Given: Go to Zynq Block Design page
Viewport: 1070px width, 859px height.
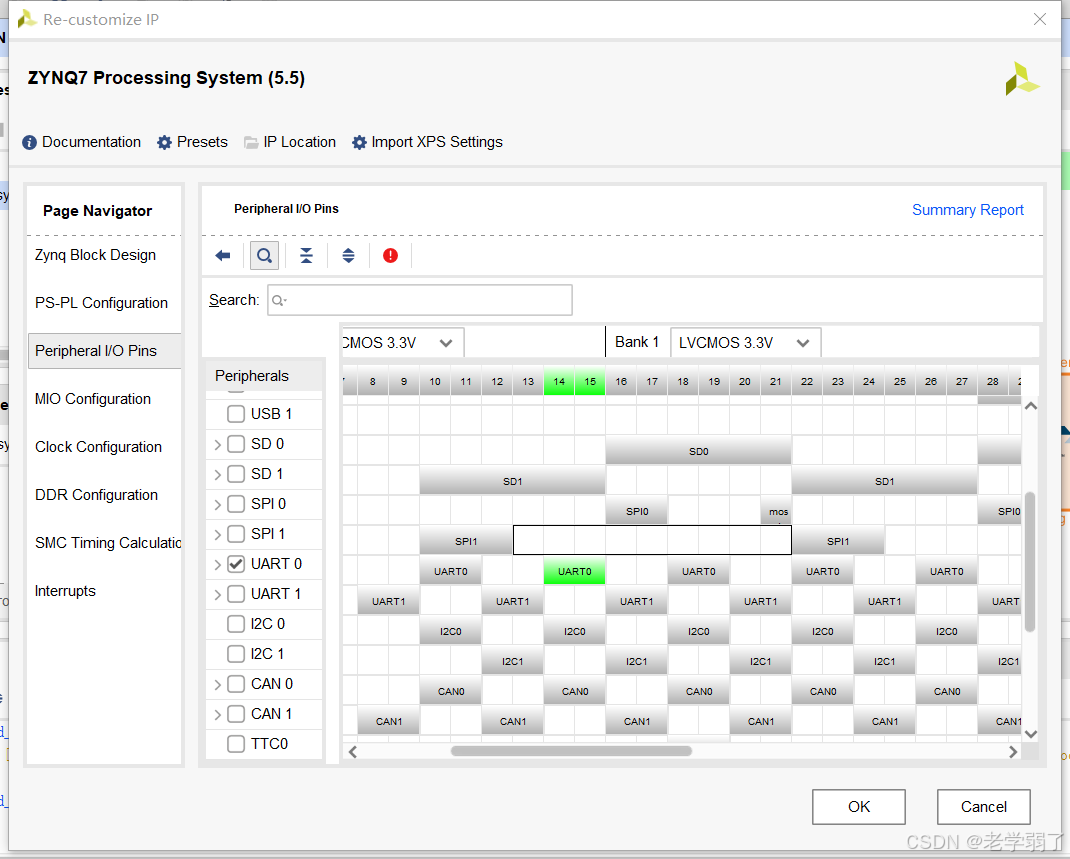Looking at the screenshot, I should pos(96,255).
